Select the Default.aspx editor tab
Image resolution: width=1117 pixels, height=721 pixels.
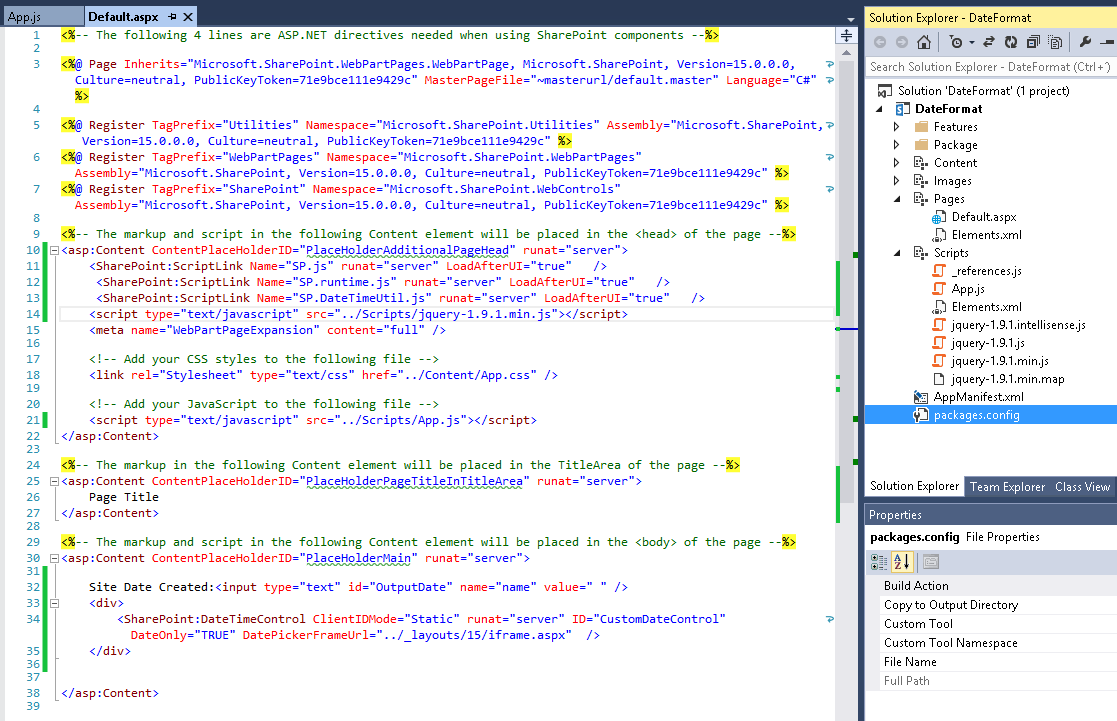pyautogui.click(x=123, y=16)
